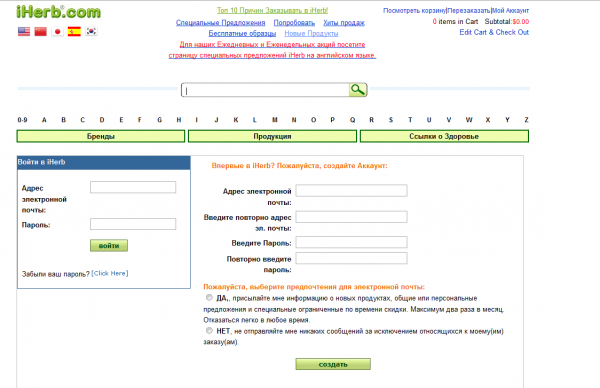Open the Ссылки о Здоровье tab
Image resolution: width=600 pixels, height=388 pixels.
tap(444, 136)
